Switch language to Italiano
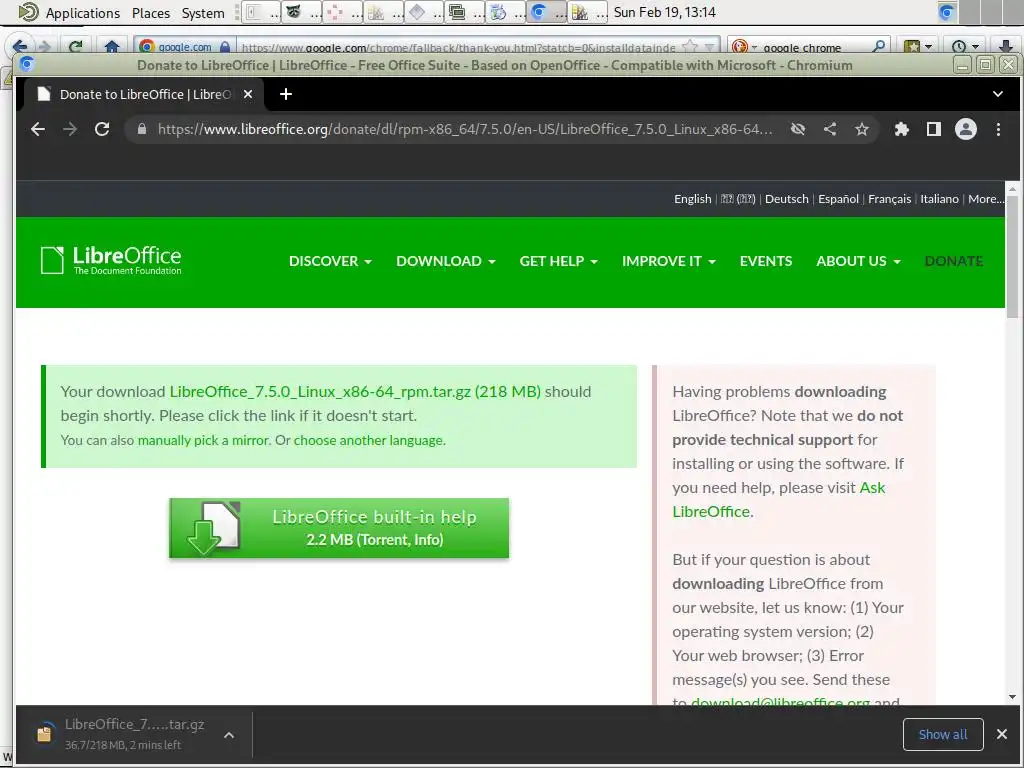This screenshot has width=1024, height=768. pos(939,199)
